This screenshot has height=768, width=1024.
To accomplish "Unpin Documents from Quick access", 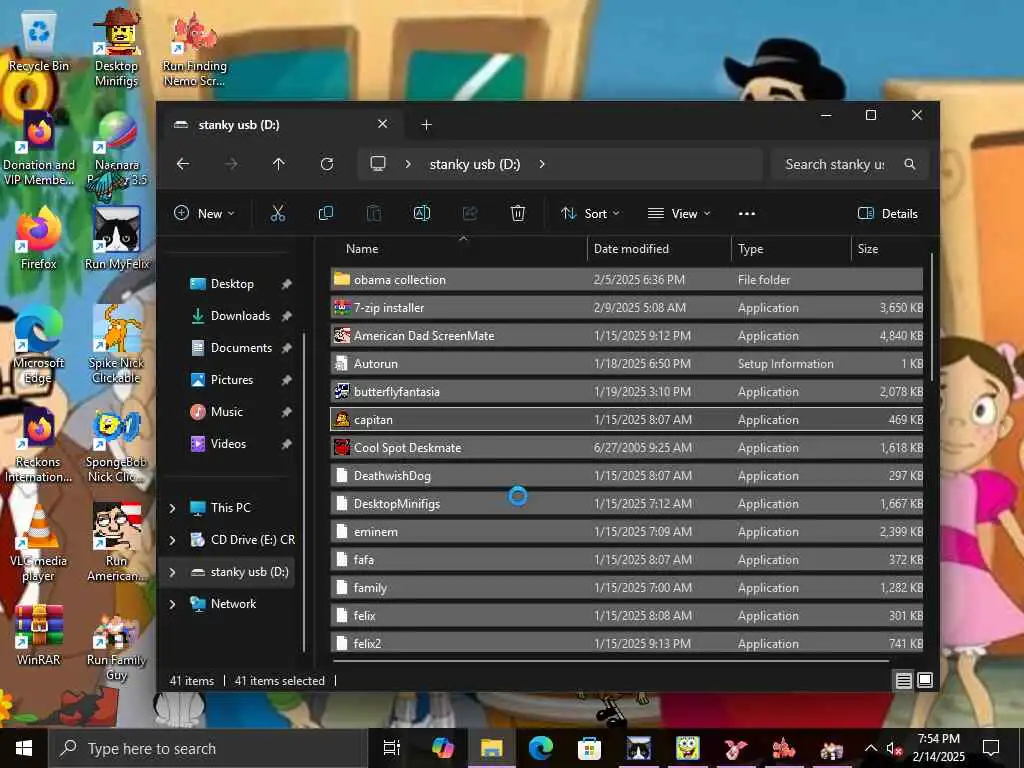I will pyautogui.click(x=286, y=348).
